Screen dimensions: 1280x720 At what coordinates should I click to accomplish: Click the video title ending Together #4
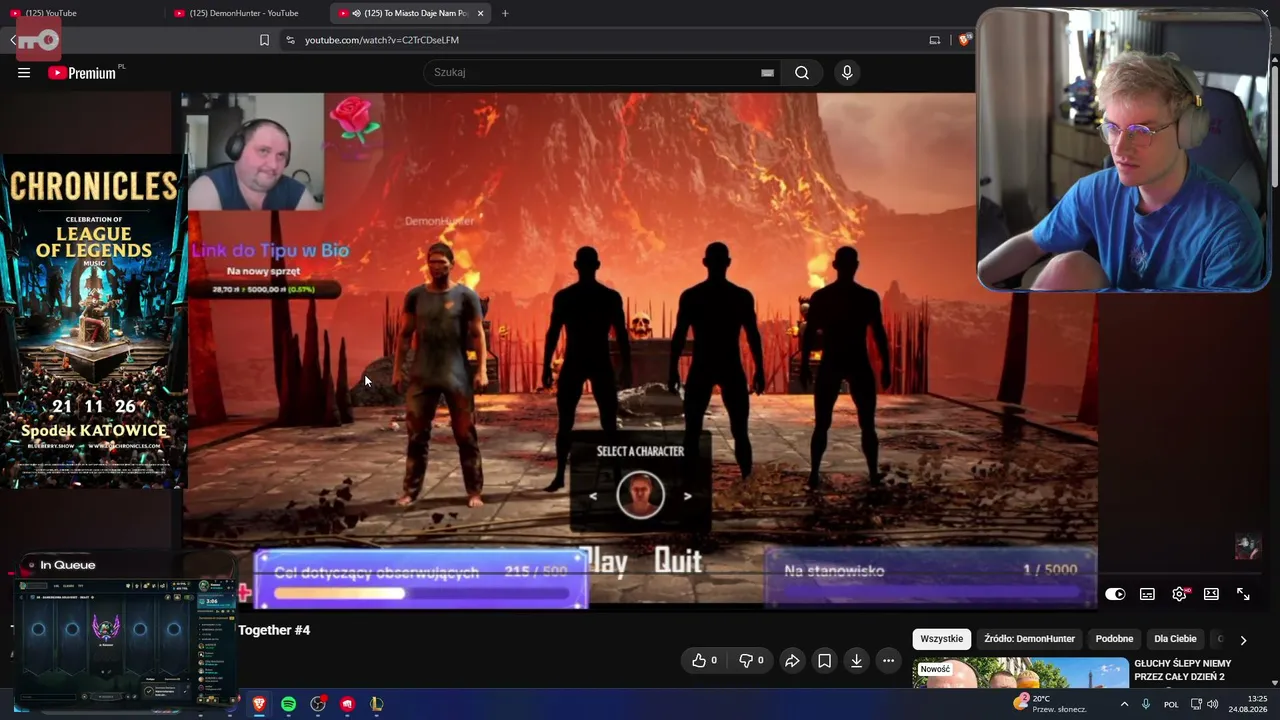click(x=274, y=630)
